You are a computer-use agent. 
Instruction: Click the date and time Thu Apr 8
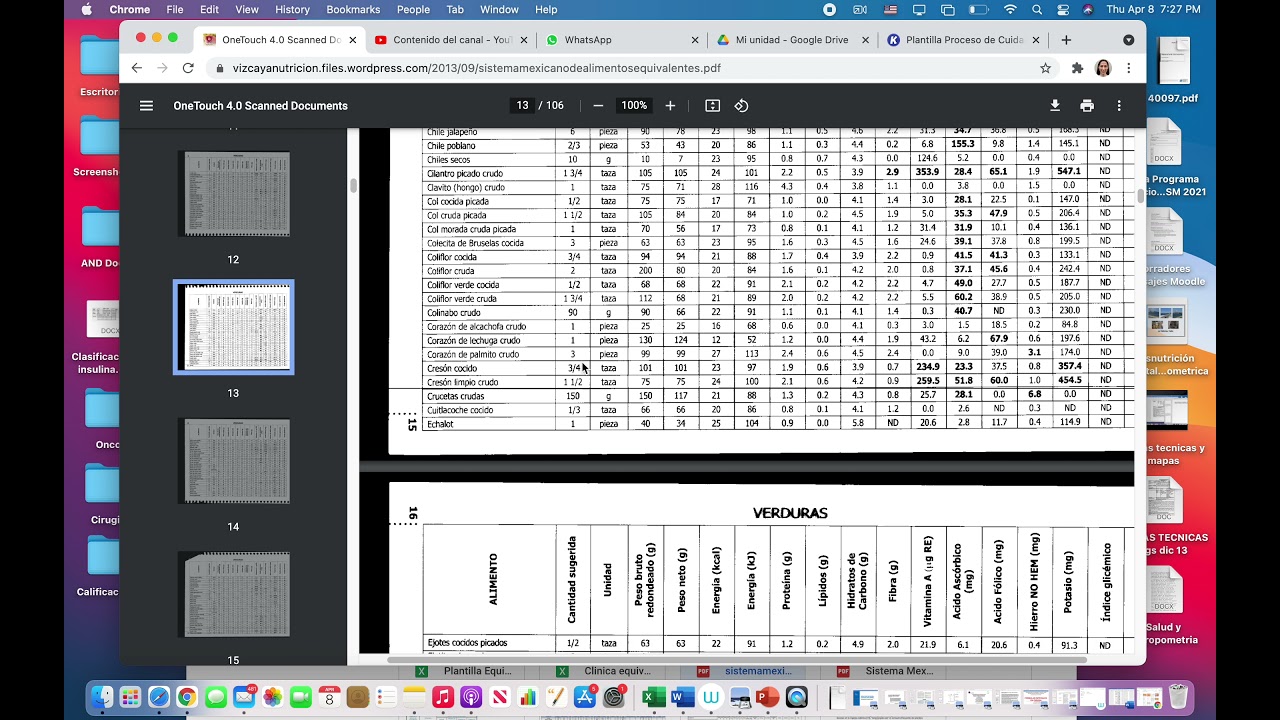tap(1153, 9)
